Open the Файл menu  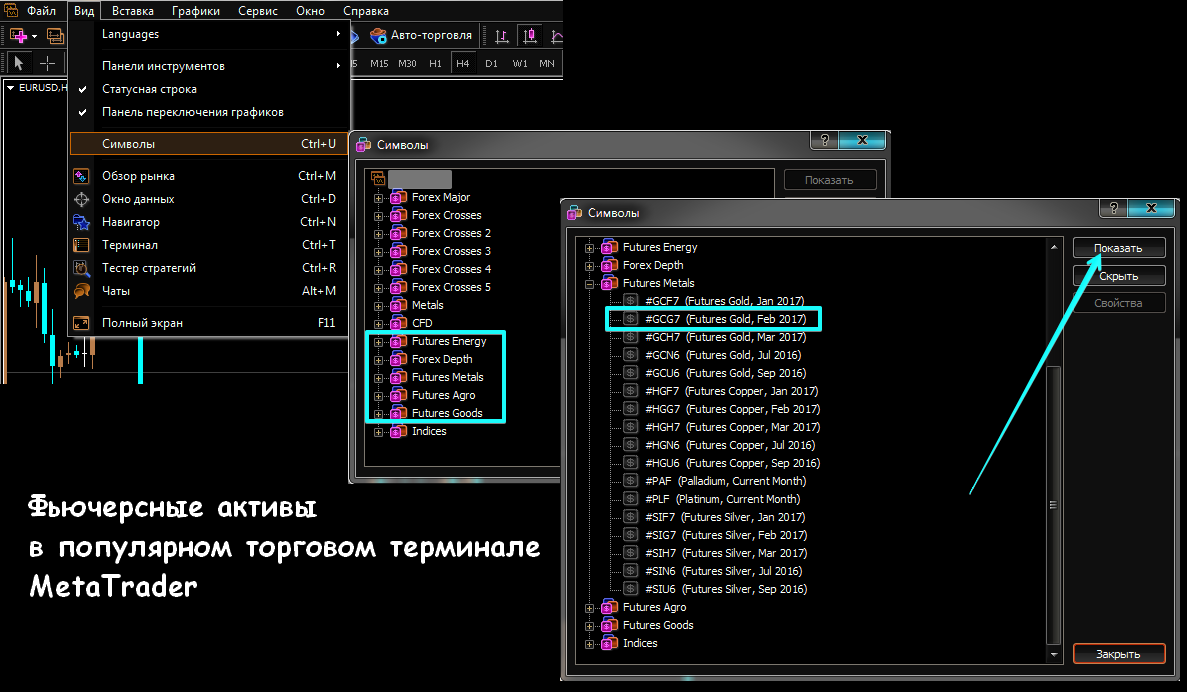click(x=42, y=11)
